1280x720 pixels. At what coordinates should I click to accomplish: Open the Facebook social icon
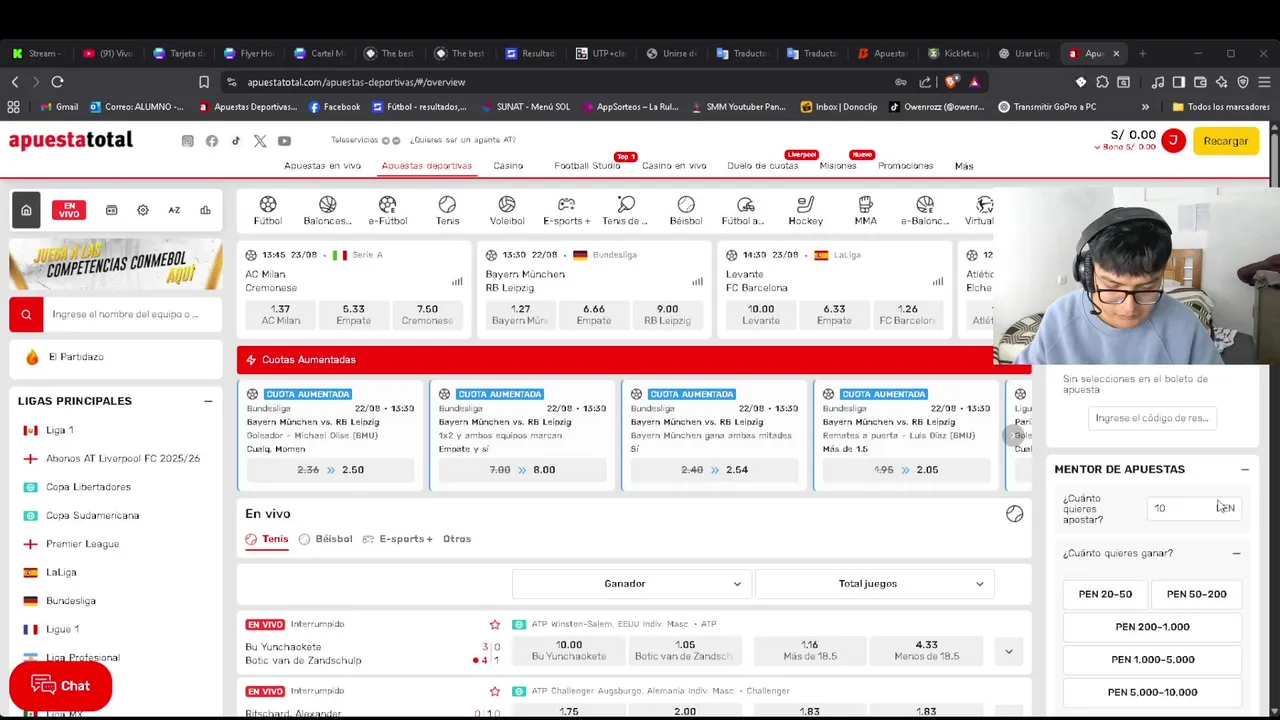click(211, 141)
